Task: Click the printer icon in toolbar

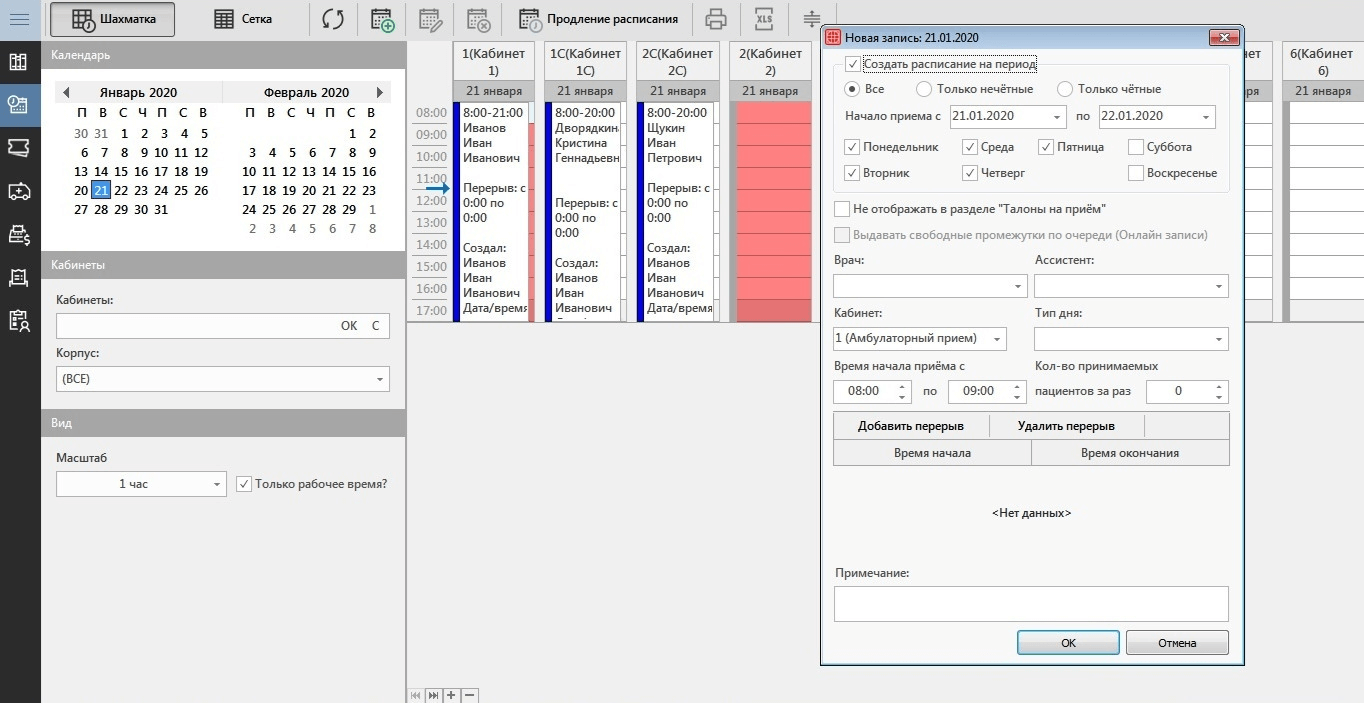Action: [x=715, y=19]
